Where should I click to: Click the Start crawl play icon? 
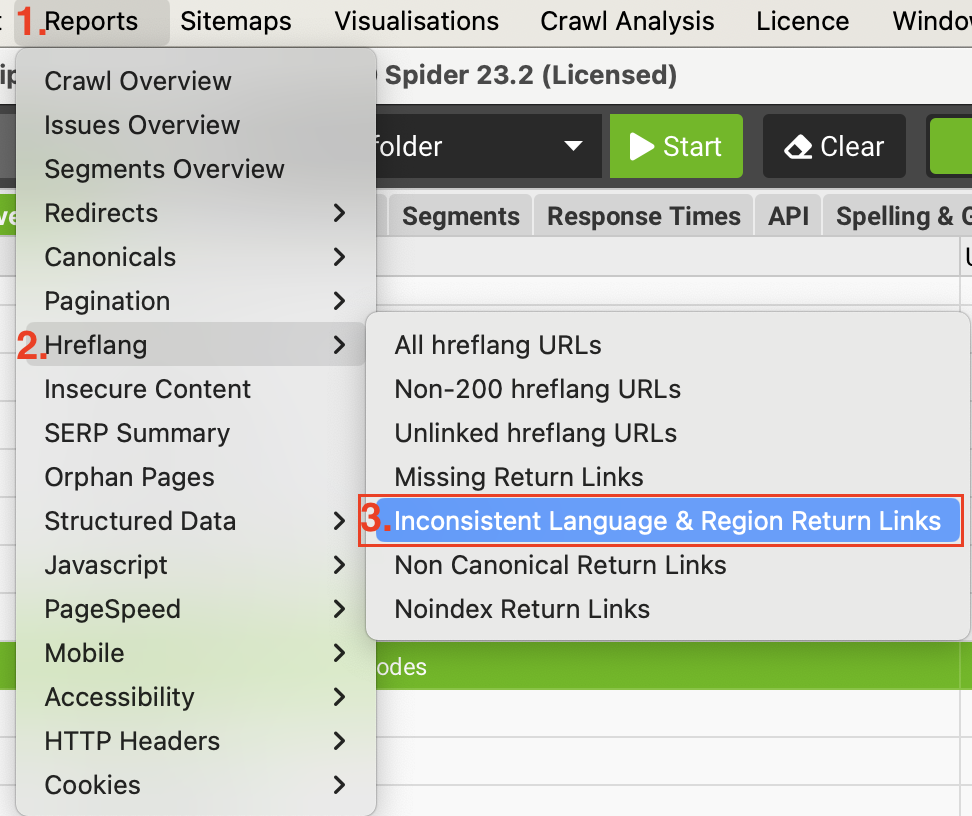click(x=642, y=147)
